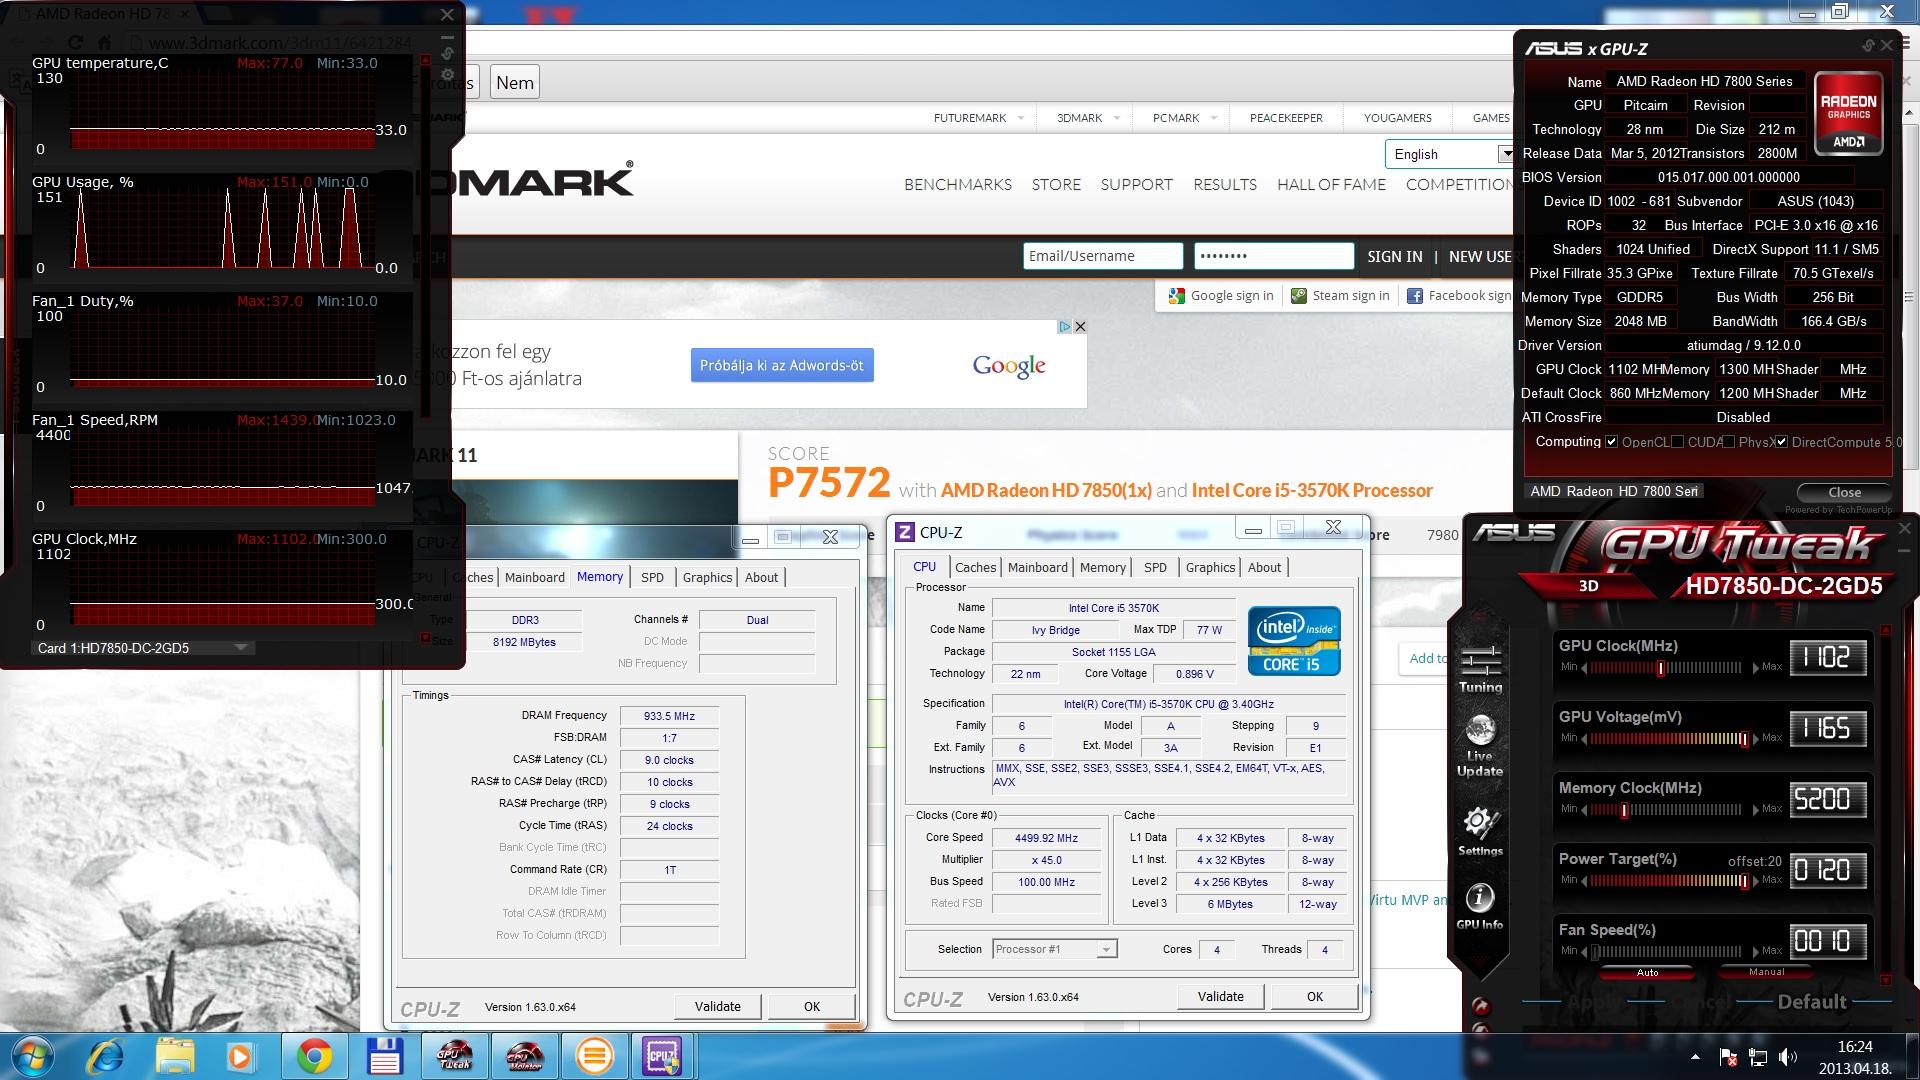1920x1080 pixels.
Task: Click SIGN IN on the 3DMark page
Action: click(x=1394, y=257)
